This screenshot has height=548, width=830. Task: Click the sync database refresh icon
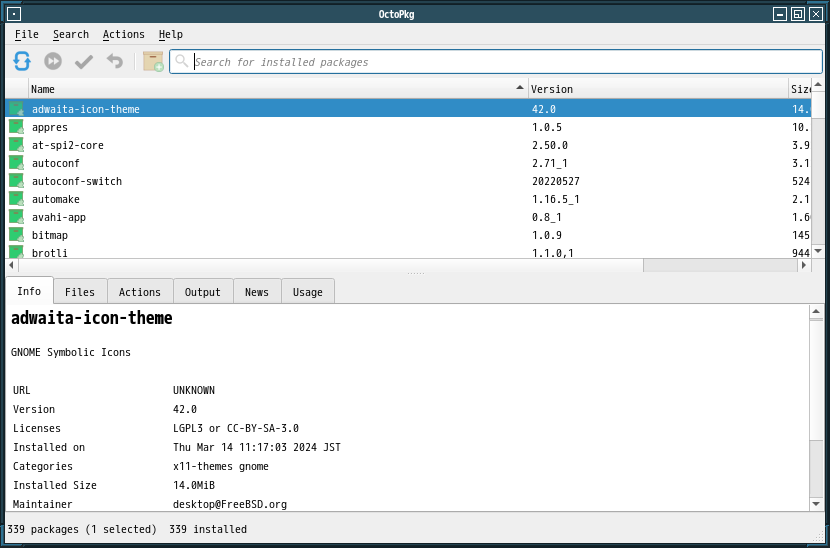[x=22, y=61]
